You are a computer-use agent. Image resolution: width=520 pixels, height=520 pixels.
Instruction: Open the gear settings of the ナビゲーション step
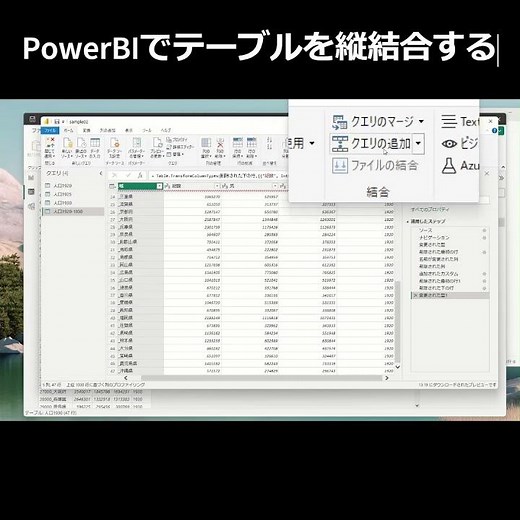[484, 238]
